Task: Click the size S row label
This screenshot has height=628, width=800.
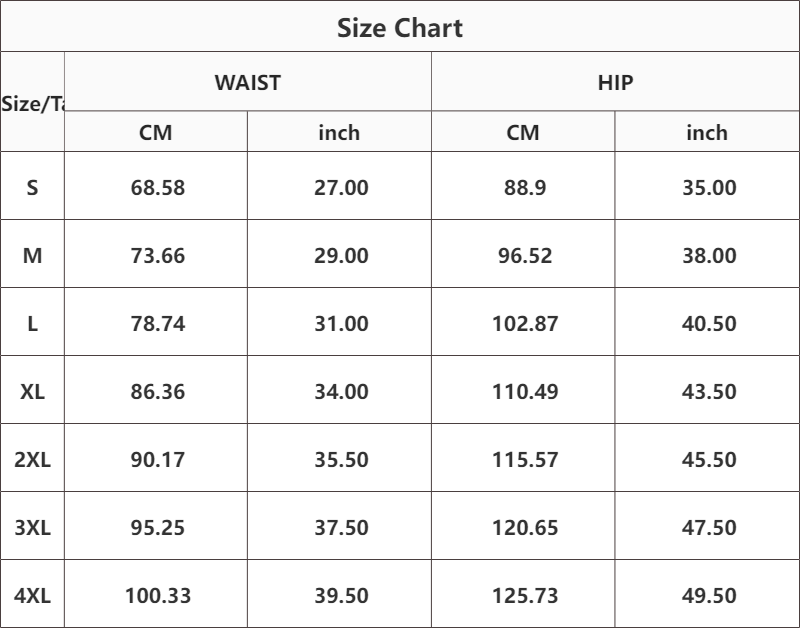Action: [x=32, y=188]
